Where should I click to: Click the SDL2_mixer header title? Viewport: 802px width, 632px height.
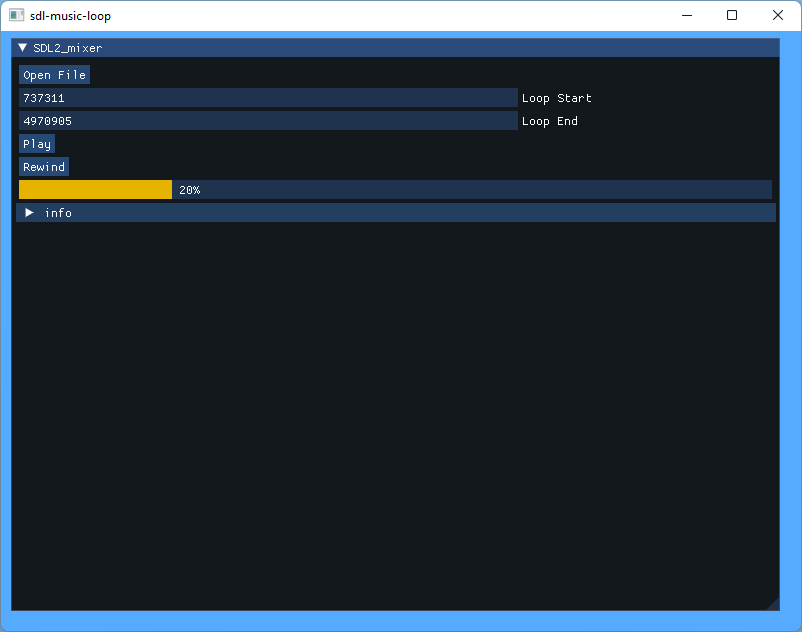68,47
